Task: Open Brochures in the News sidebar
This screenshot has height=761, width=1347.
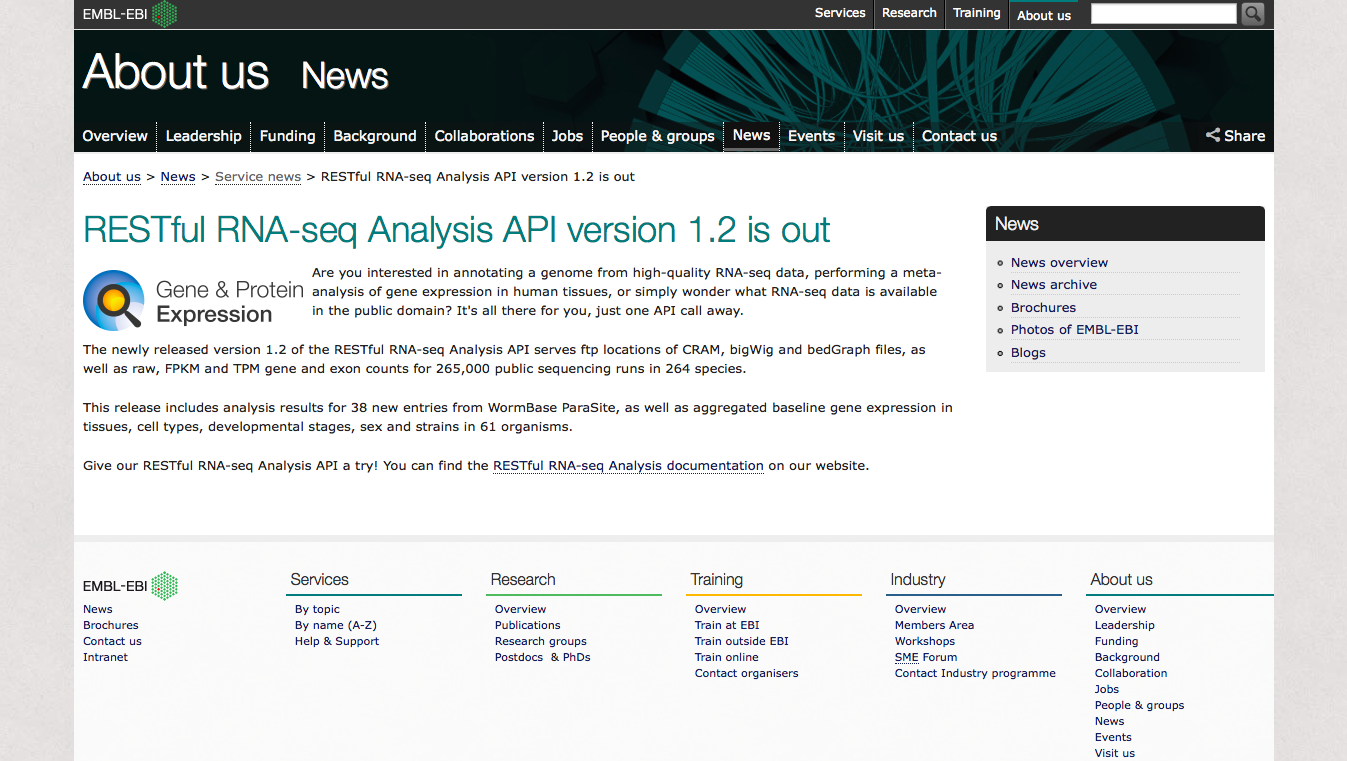Action: [x=1043, y=308]
